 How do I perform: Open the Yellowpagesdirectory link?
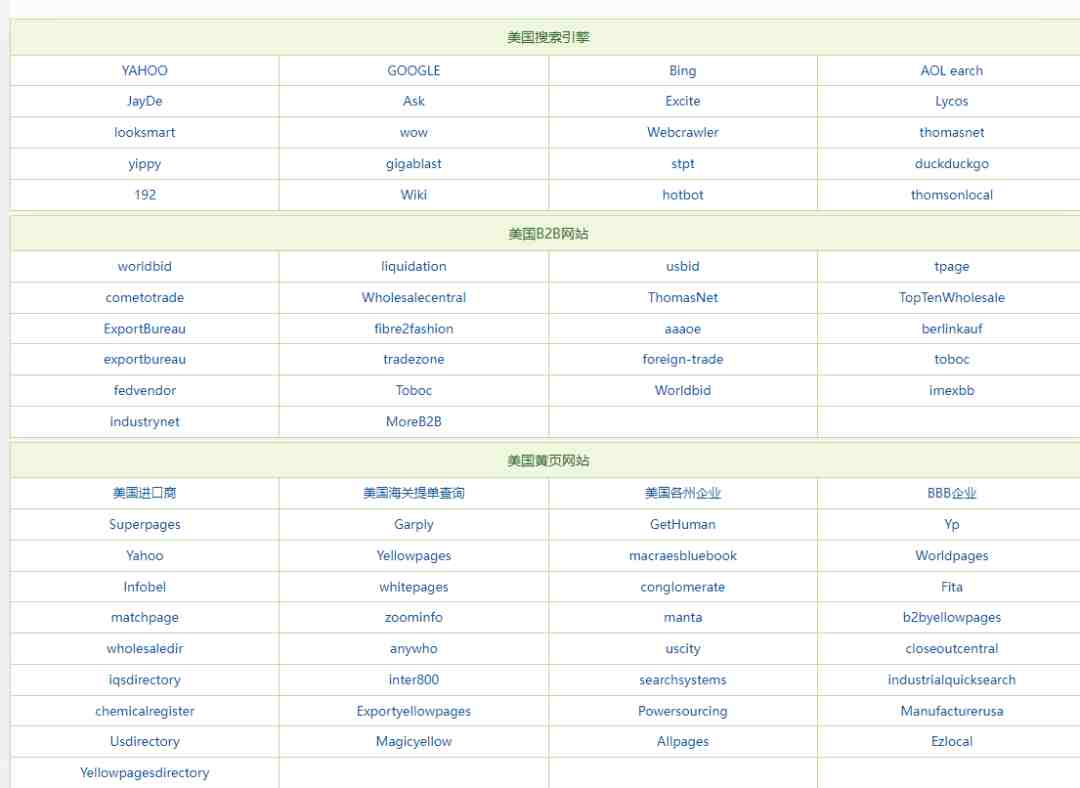tap(145, 773)
